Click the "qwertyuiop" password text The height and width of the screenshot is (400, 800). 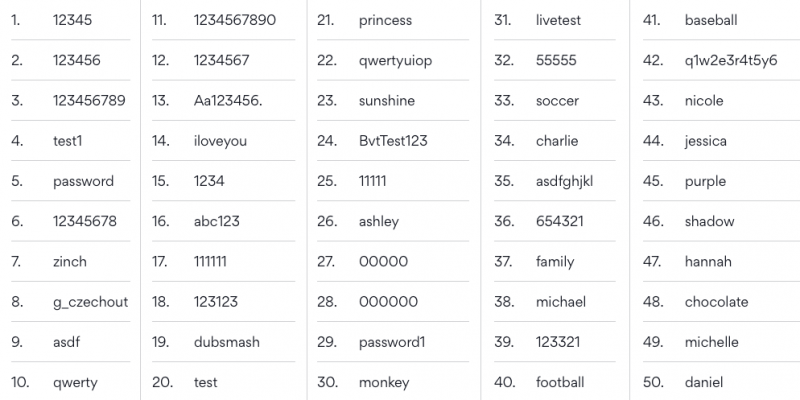point(396,61)
